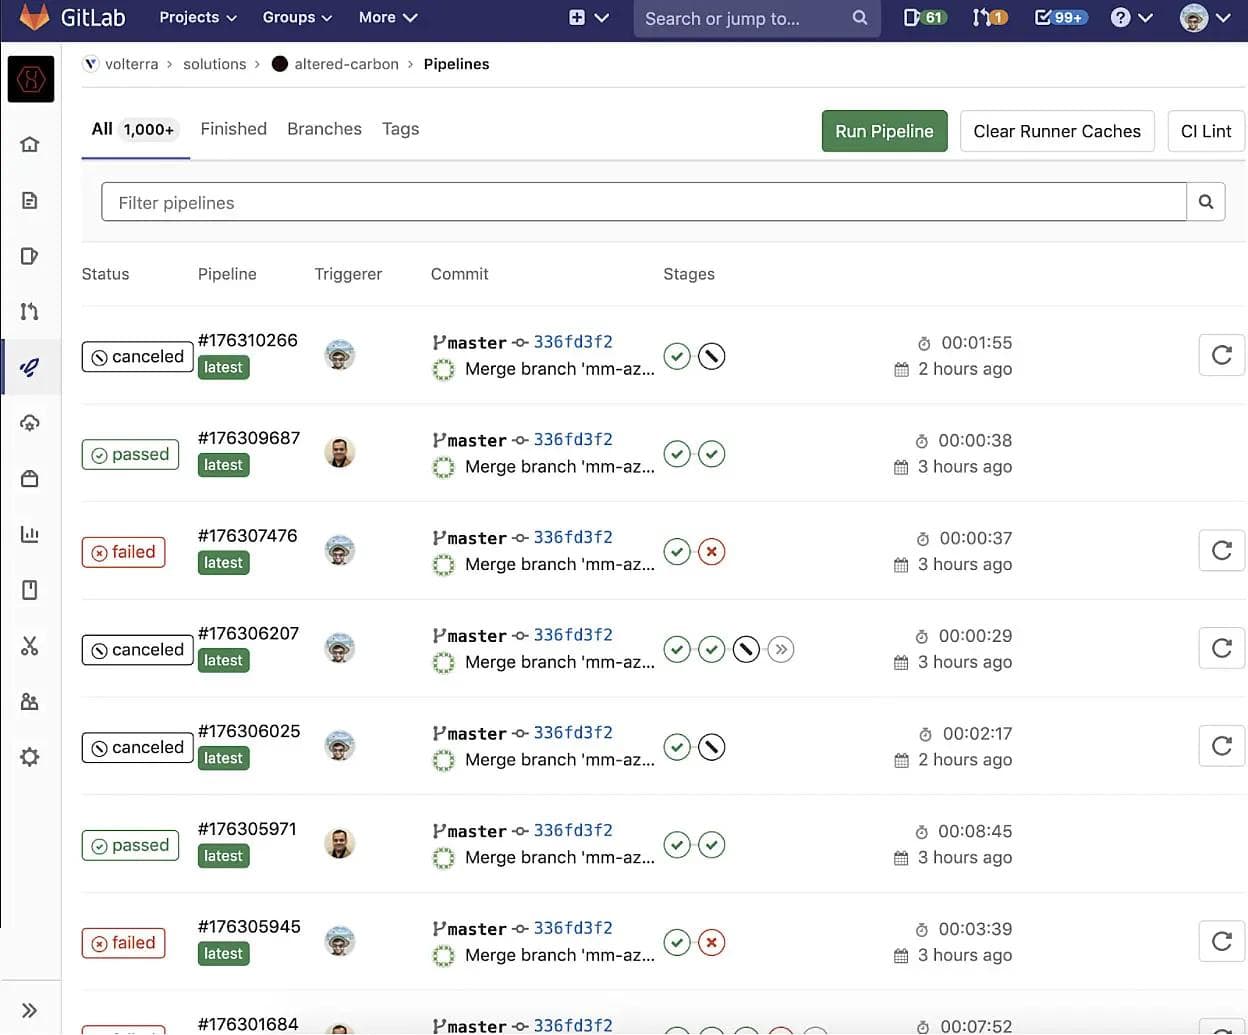Switch to the Finished pipelines tab

click(x=233, y=128)
